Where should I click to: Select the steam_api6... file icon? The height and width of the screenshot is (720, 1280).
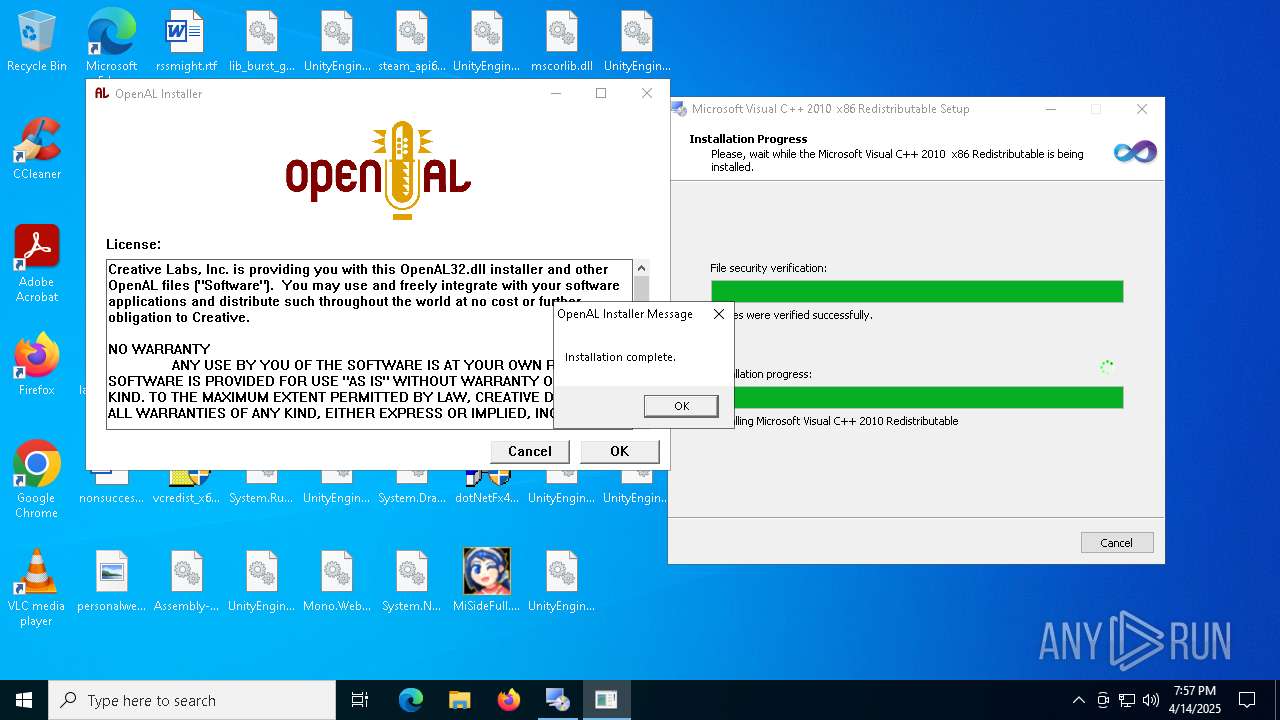(412, 42)
